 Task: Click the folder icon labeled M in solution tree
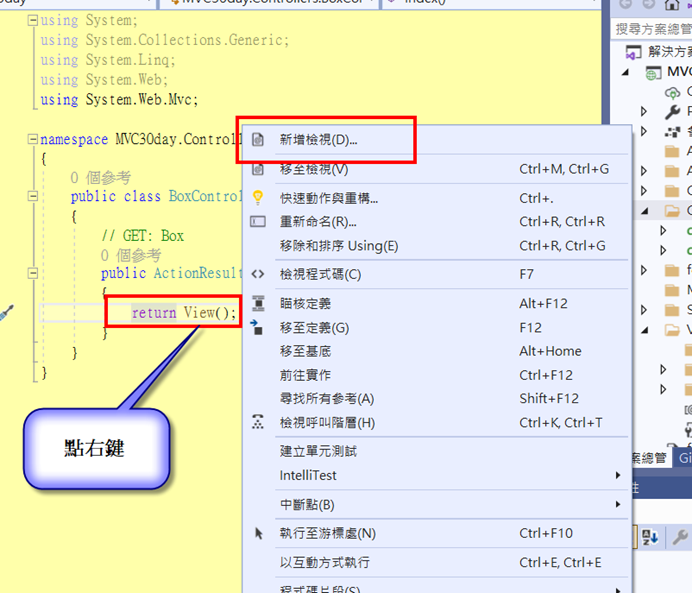coord(672,290)
